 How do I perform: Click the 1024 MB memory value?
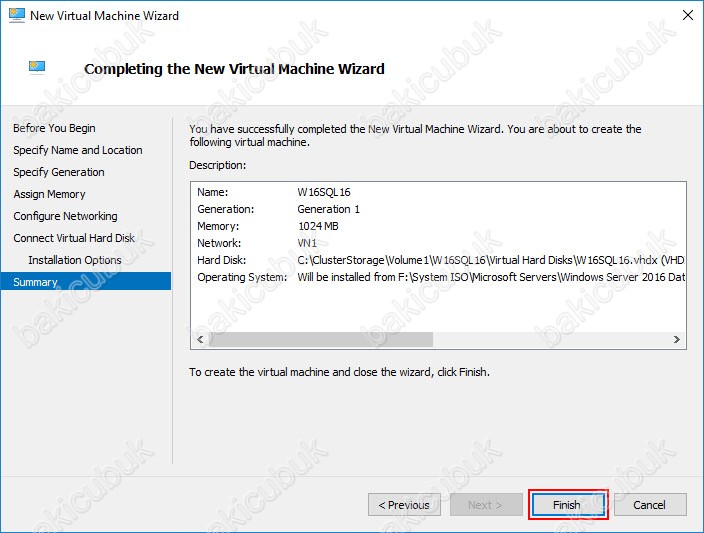click(x=318, y=226)
